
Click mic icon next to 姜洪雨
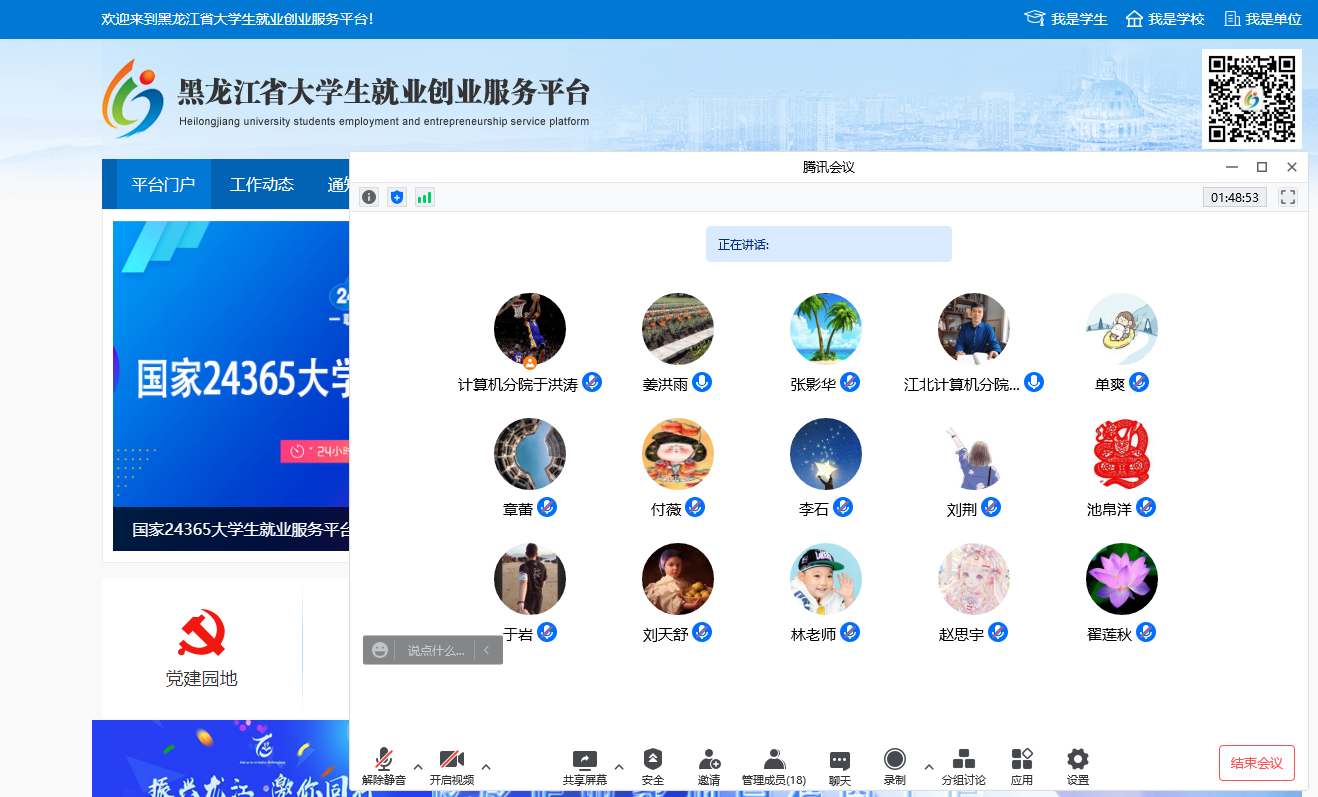coord(702,382)
